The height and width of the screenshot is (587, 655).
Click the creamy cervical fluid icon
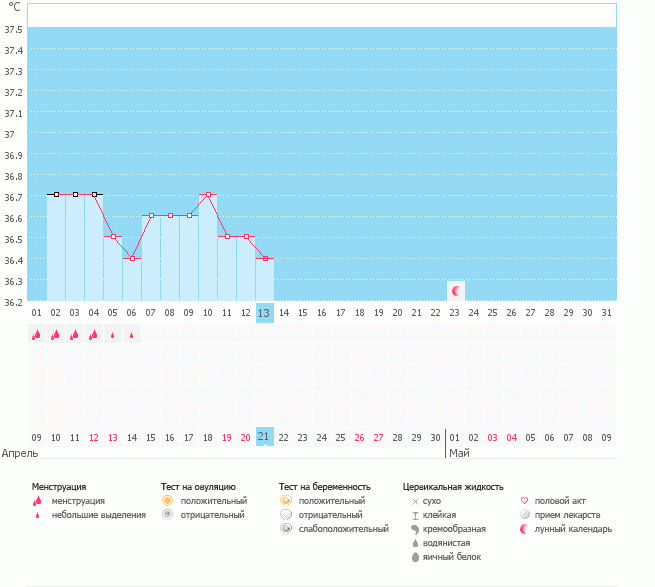(414, 528)
